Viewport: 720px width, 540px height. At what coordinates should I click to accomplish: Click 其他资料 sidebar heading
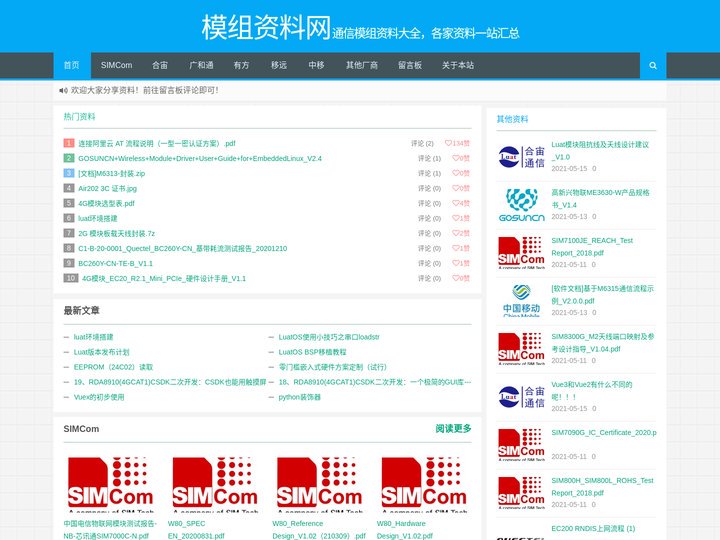coord(512,119)
